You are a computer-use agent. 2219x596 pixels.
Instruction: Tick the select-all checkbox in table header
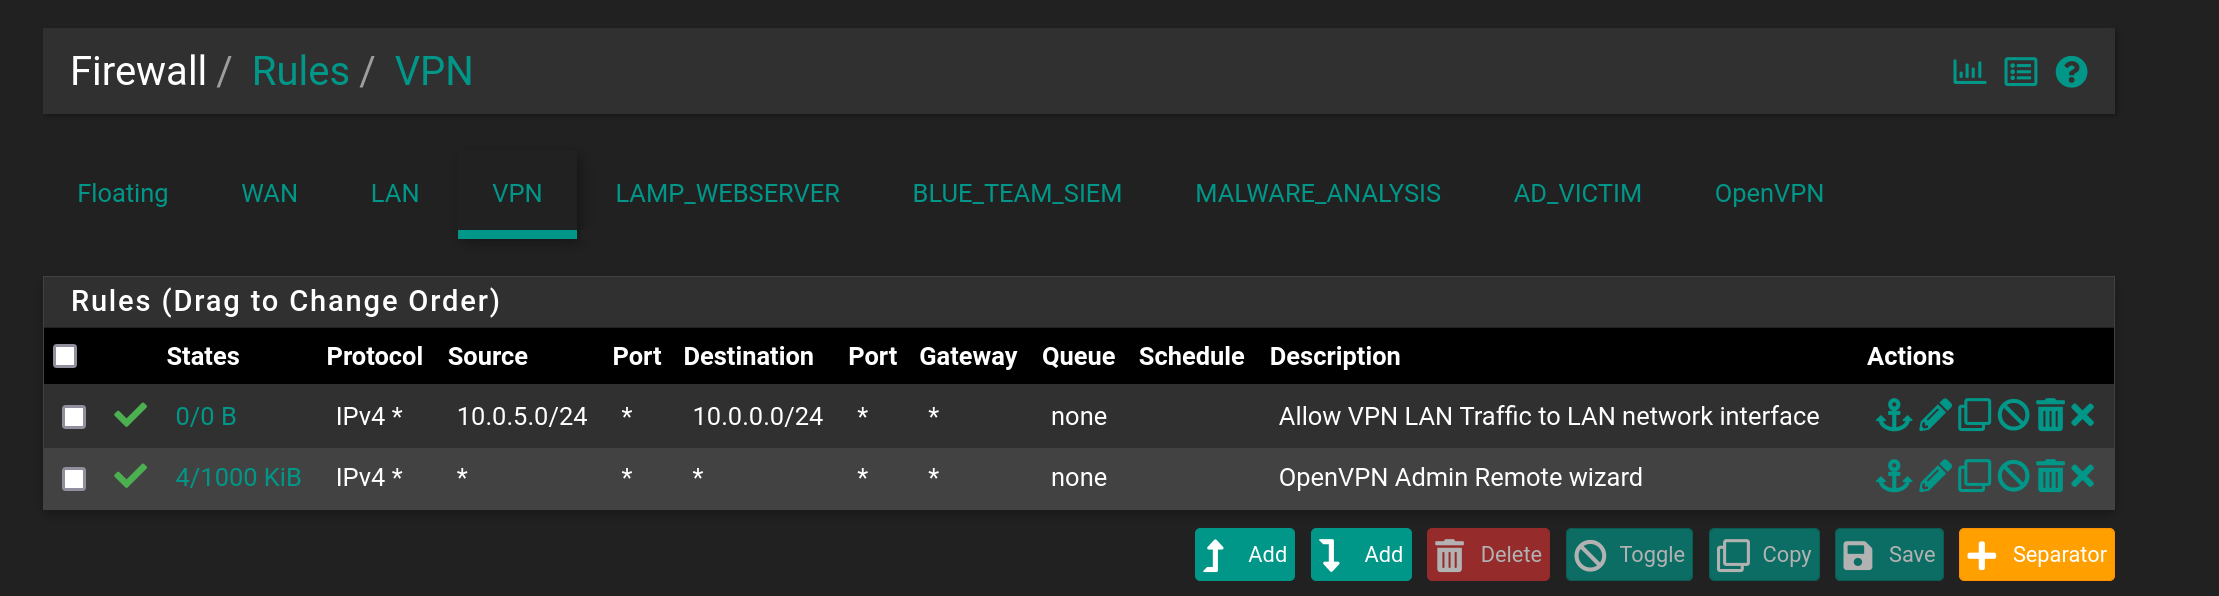tap(65, 356)
